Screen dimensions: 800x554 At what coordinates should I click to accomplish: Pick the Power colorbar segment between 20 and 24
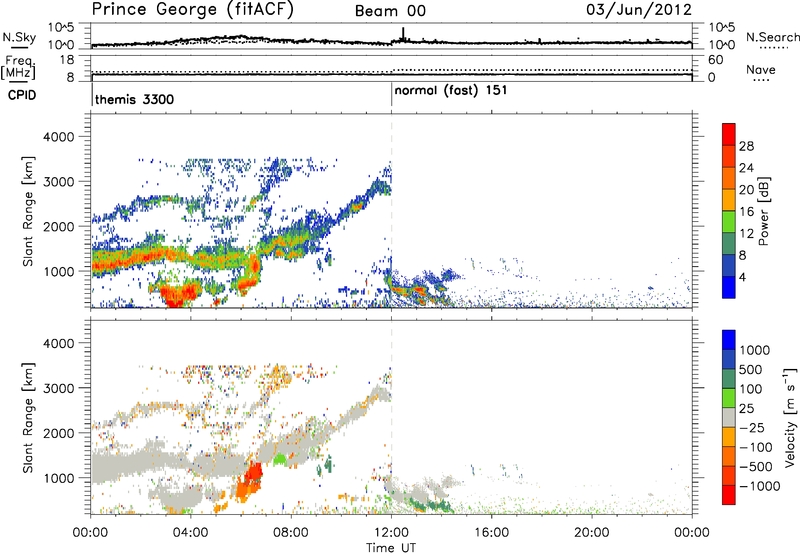click(729, 179)
